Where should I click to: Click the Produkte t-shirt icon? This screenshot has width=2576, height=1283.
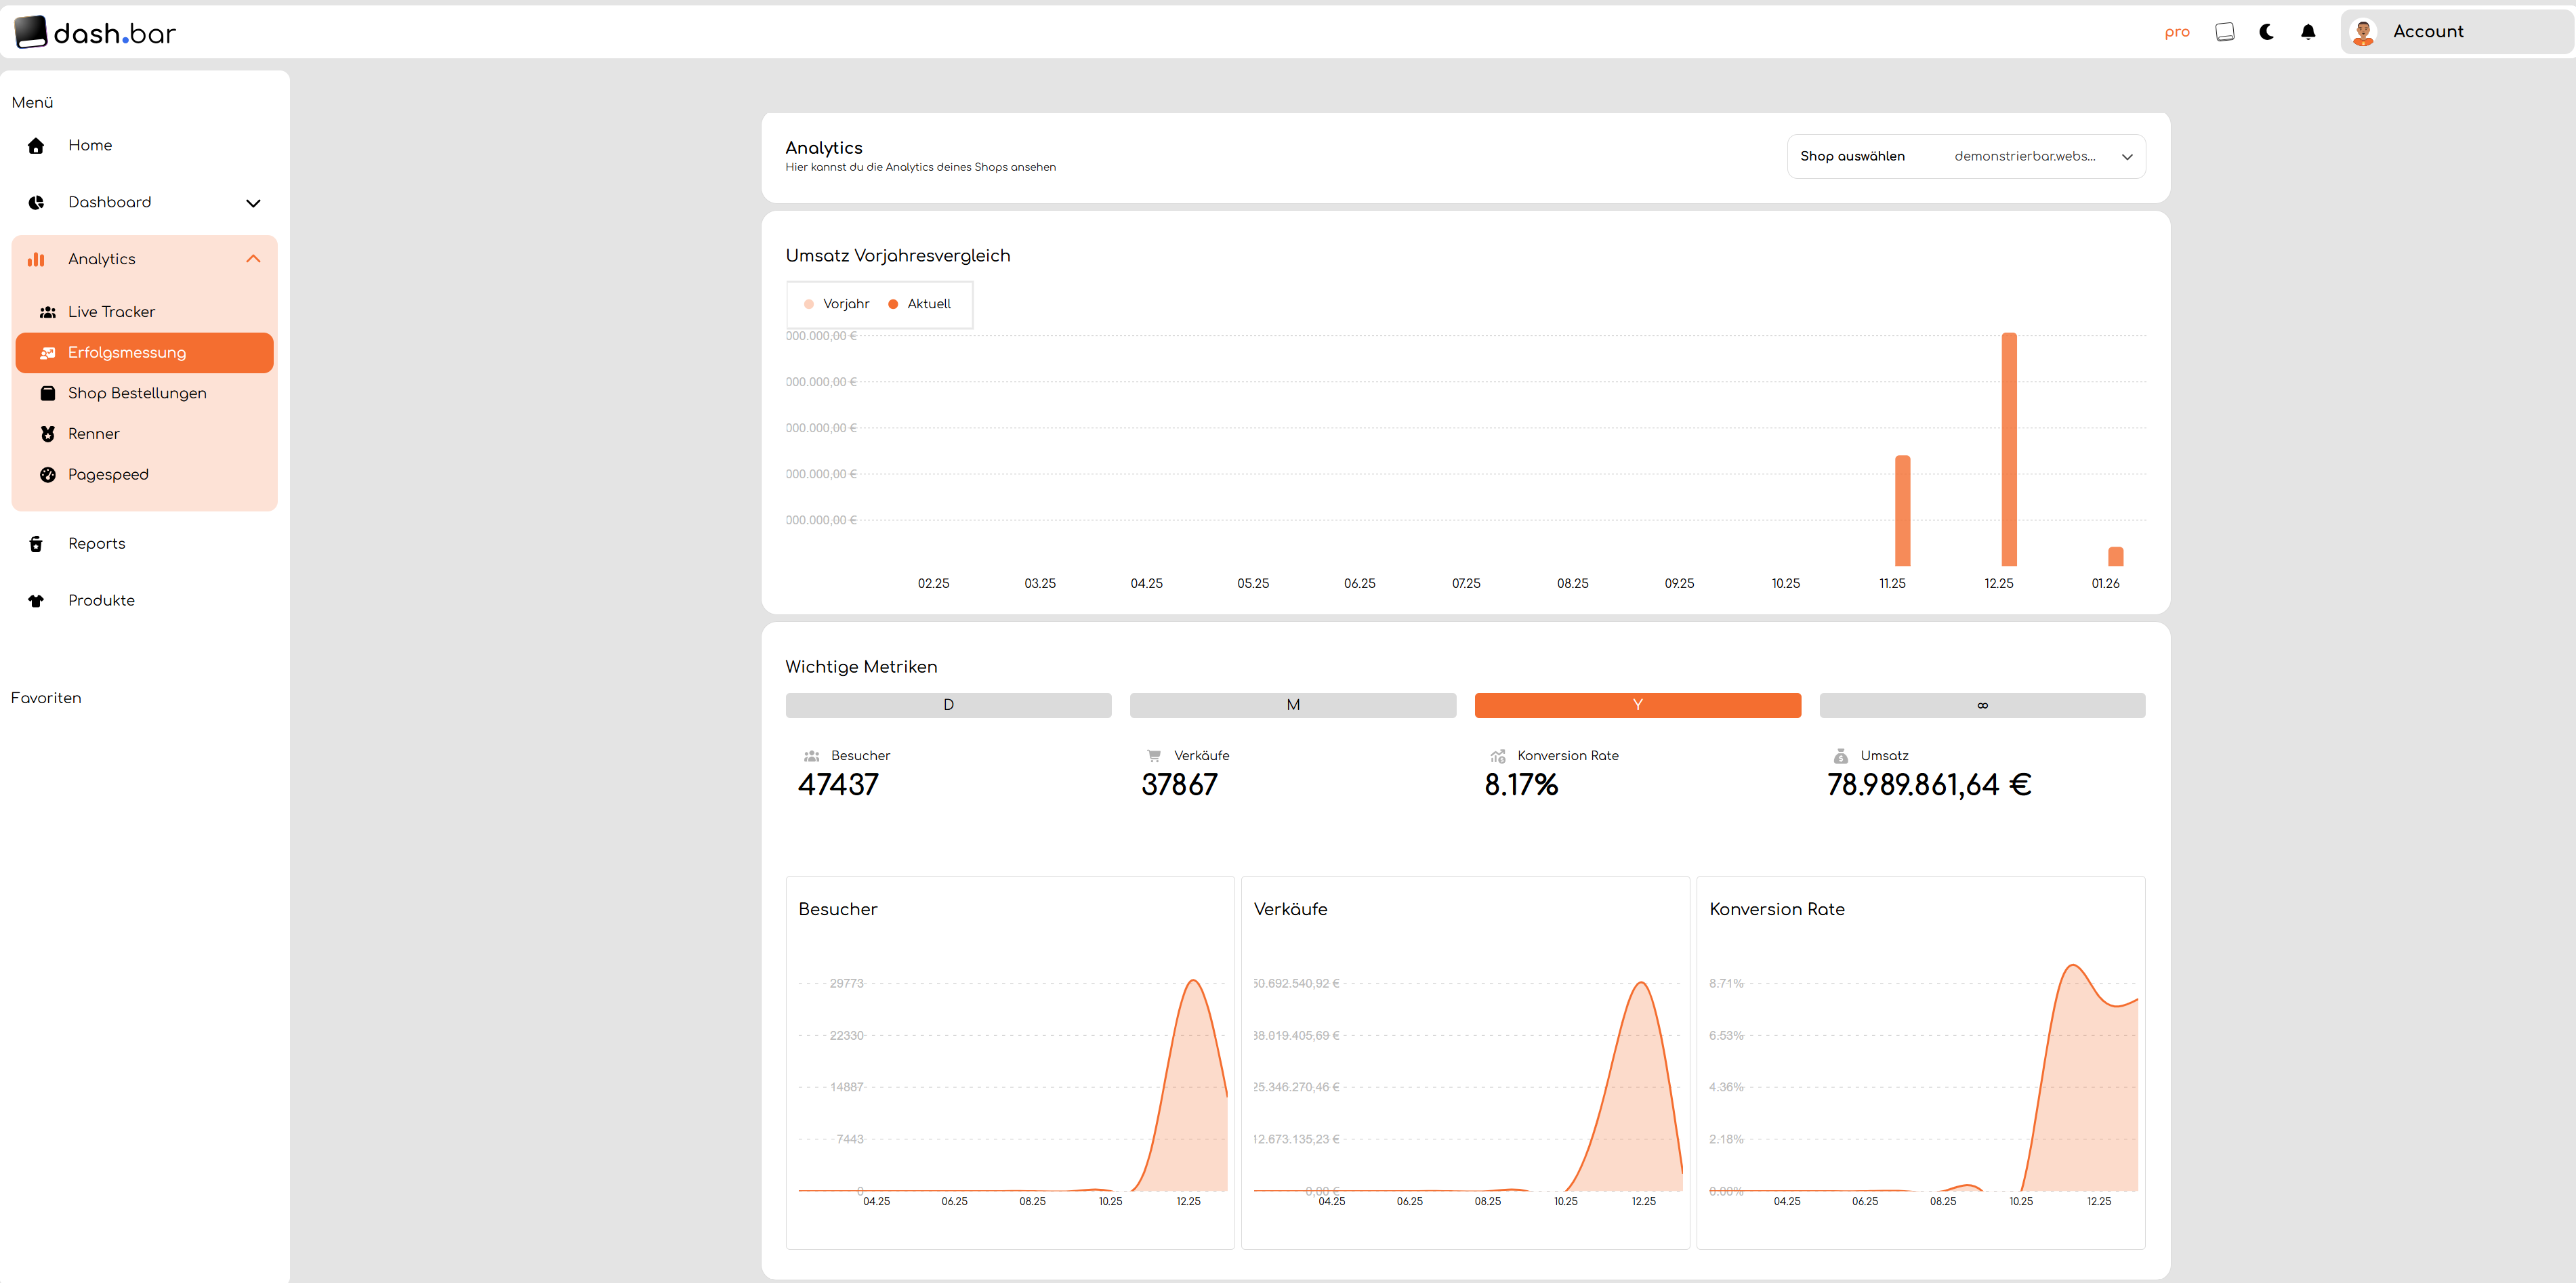click(36, 601)
